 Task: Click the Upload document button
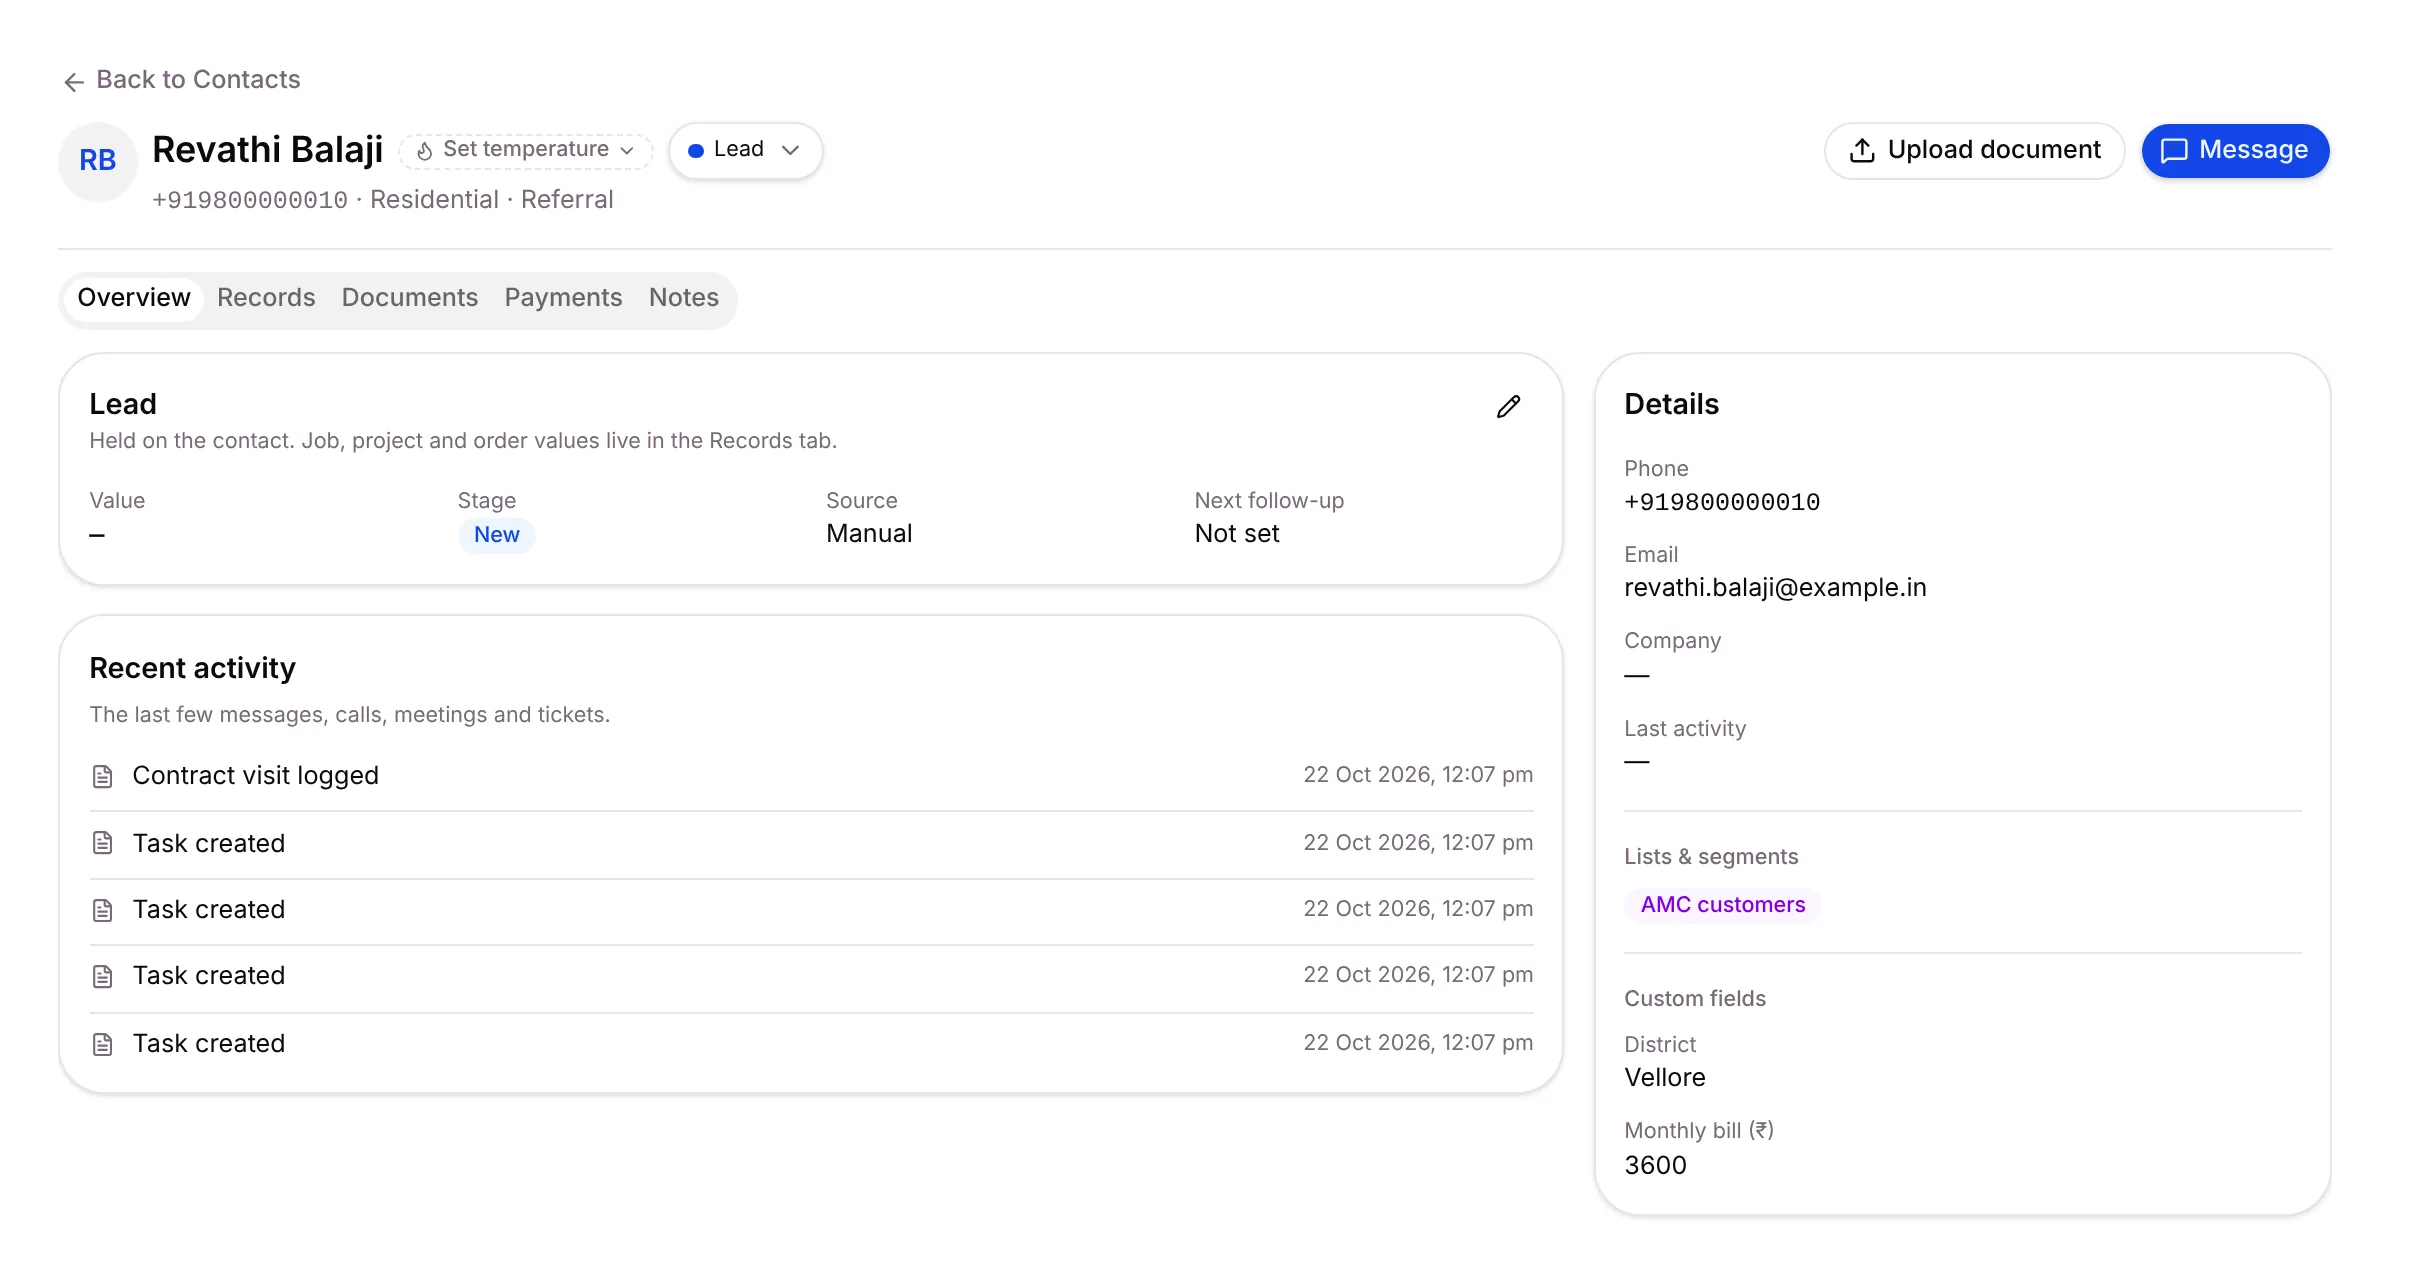point(1974,150)
